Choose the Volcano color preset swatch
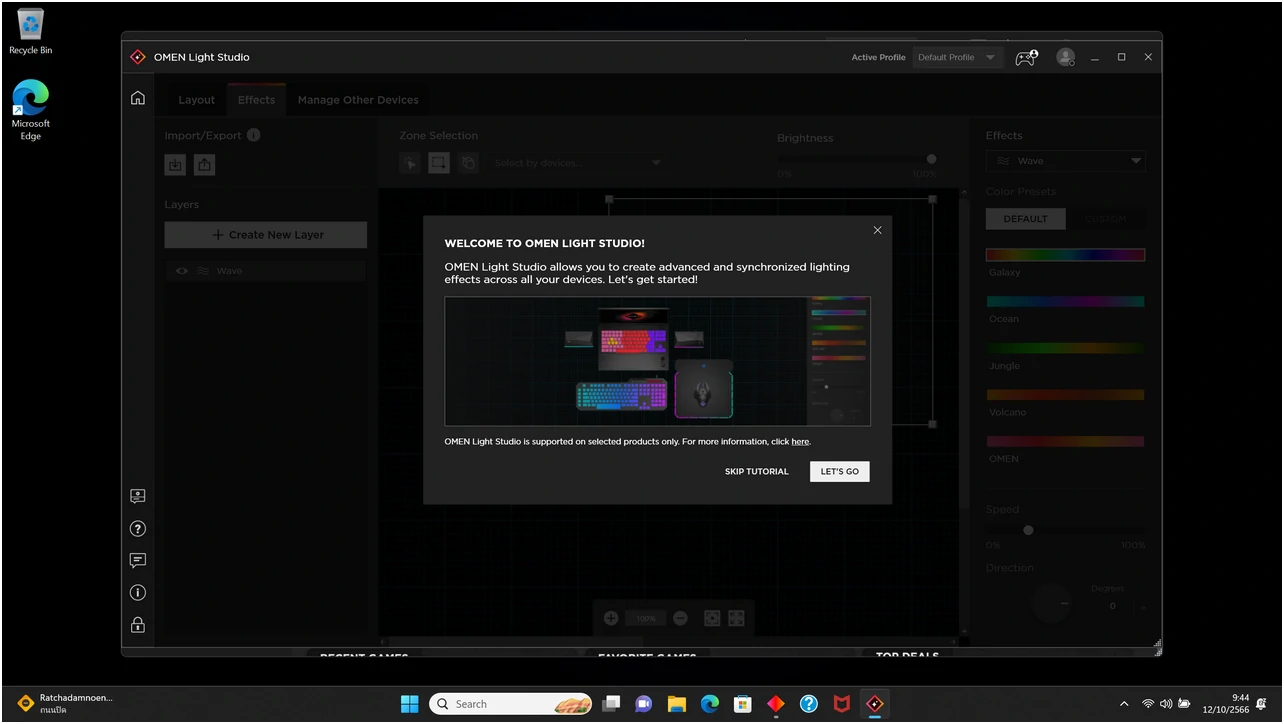 click(1066, 395)
